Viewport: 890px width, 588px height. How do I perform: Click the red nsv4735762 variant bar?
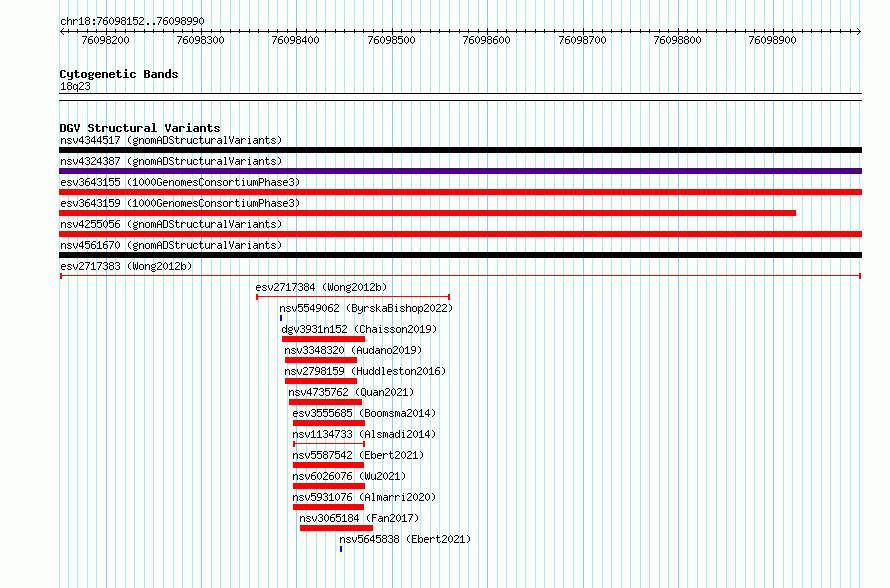coord(325,402)
